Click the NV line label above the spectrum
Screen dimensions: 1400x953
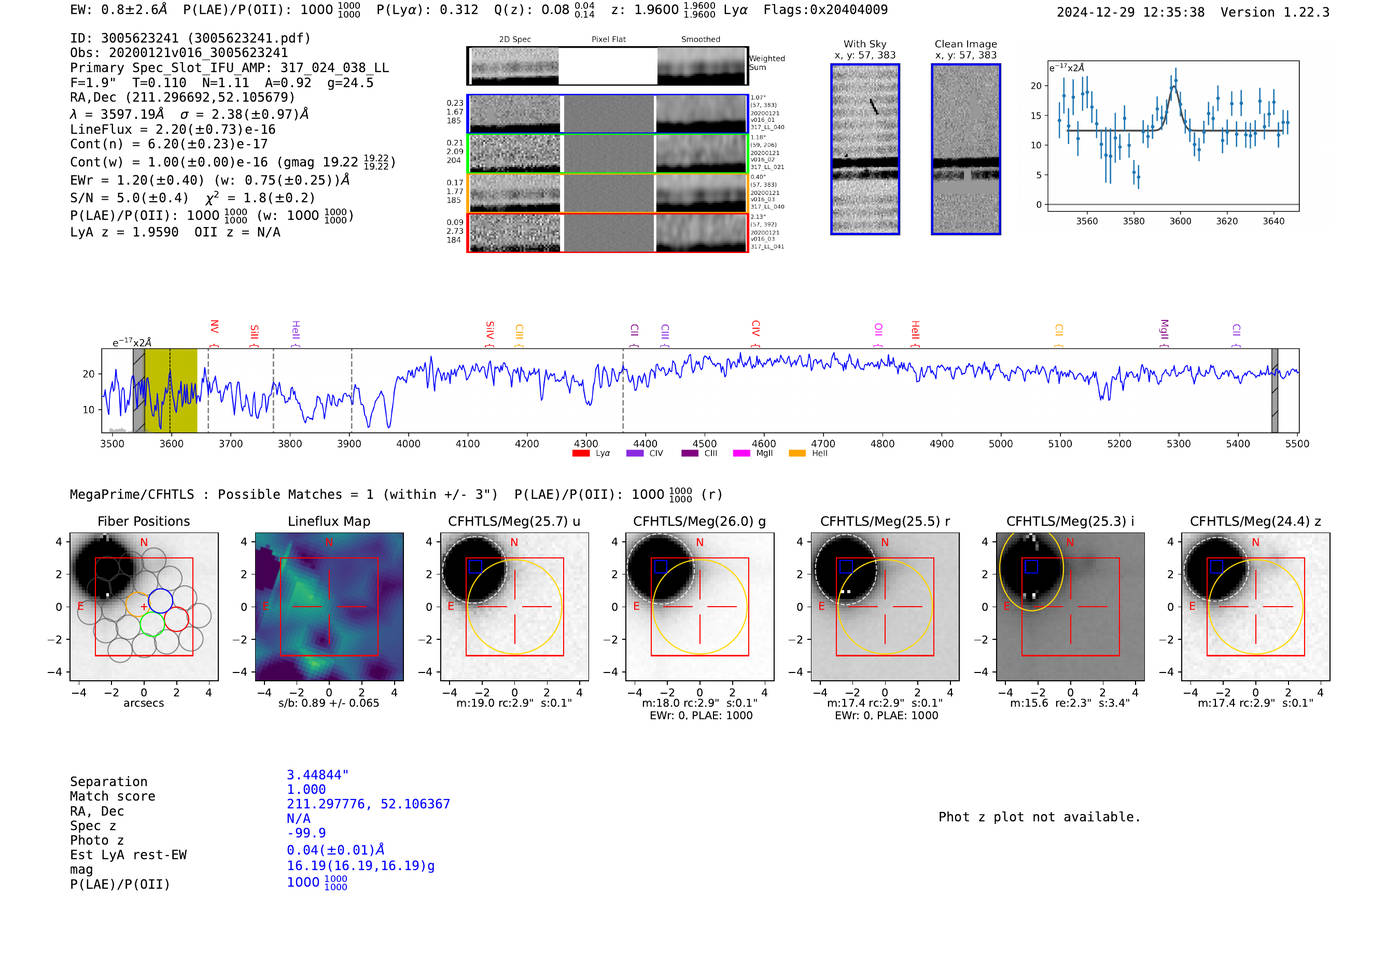tap(214, 327)
